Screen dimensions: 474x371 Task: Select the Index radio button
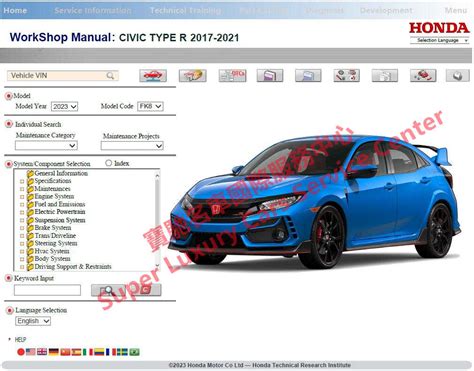[108, 163]
